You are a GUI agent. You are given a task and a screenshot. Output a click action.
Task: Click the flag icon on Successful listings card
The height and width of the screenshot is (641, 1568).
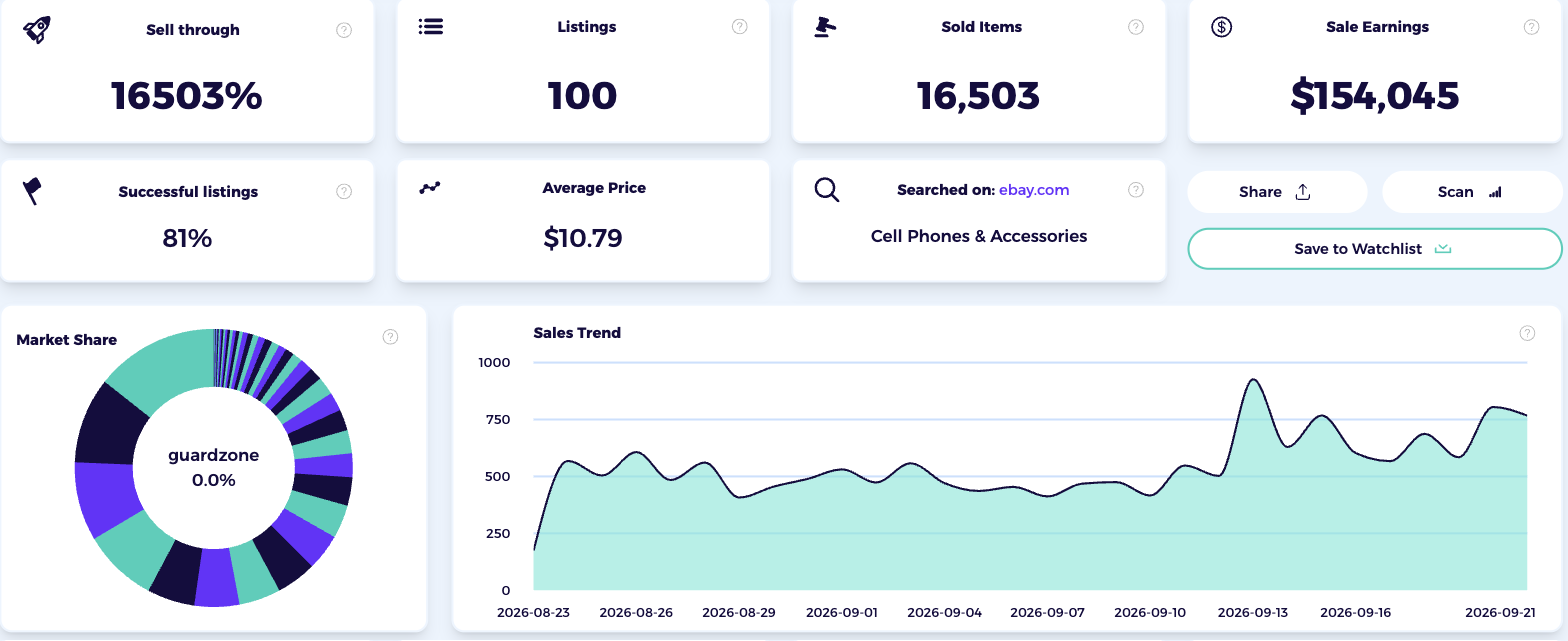point(33,190)
